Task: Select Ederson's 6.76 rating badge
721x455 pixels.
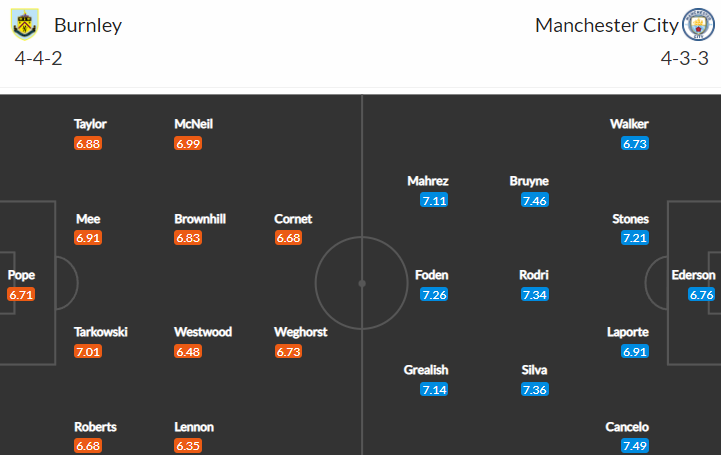Action: coord(701,294)
